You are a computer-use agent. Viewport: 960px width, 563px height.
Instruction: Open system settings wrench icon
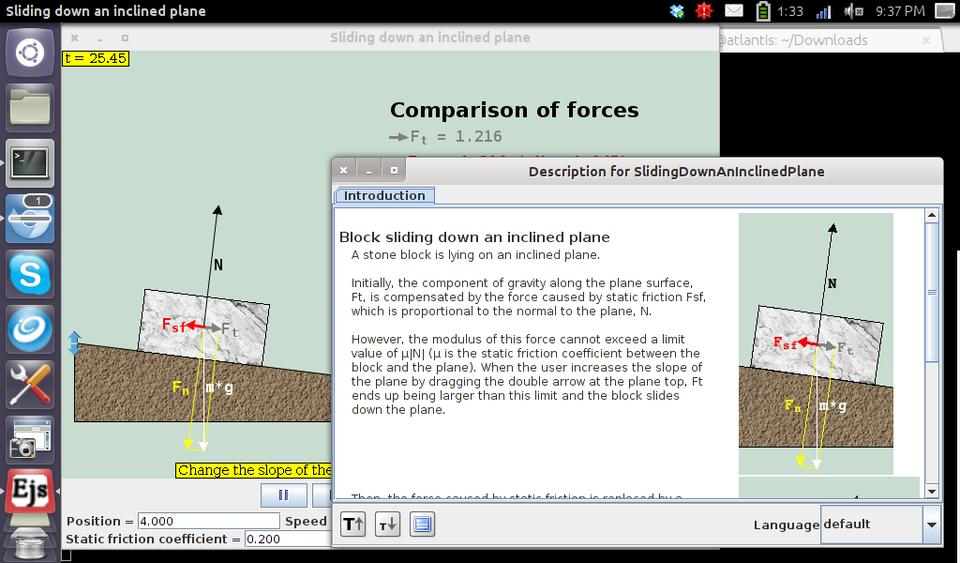tap(30, 382)
